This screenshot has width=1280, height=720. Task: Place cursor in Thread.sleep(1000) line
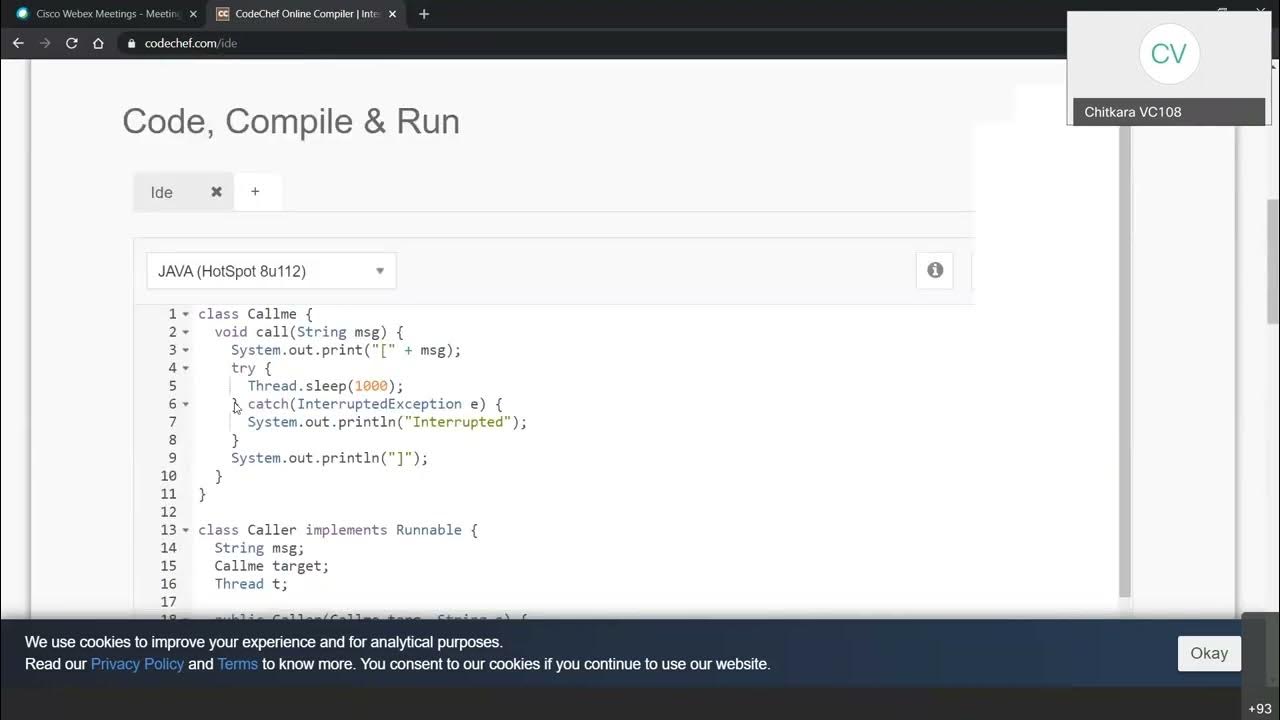click(x=326, y=386)
